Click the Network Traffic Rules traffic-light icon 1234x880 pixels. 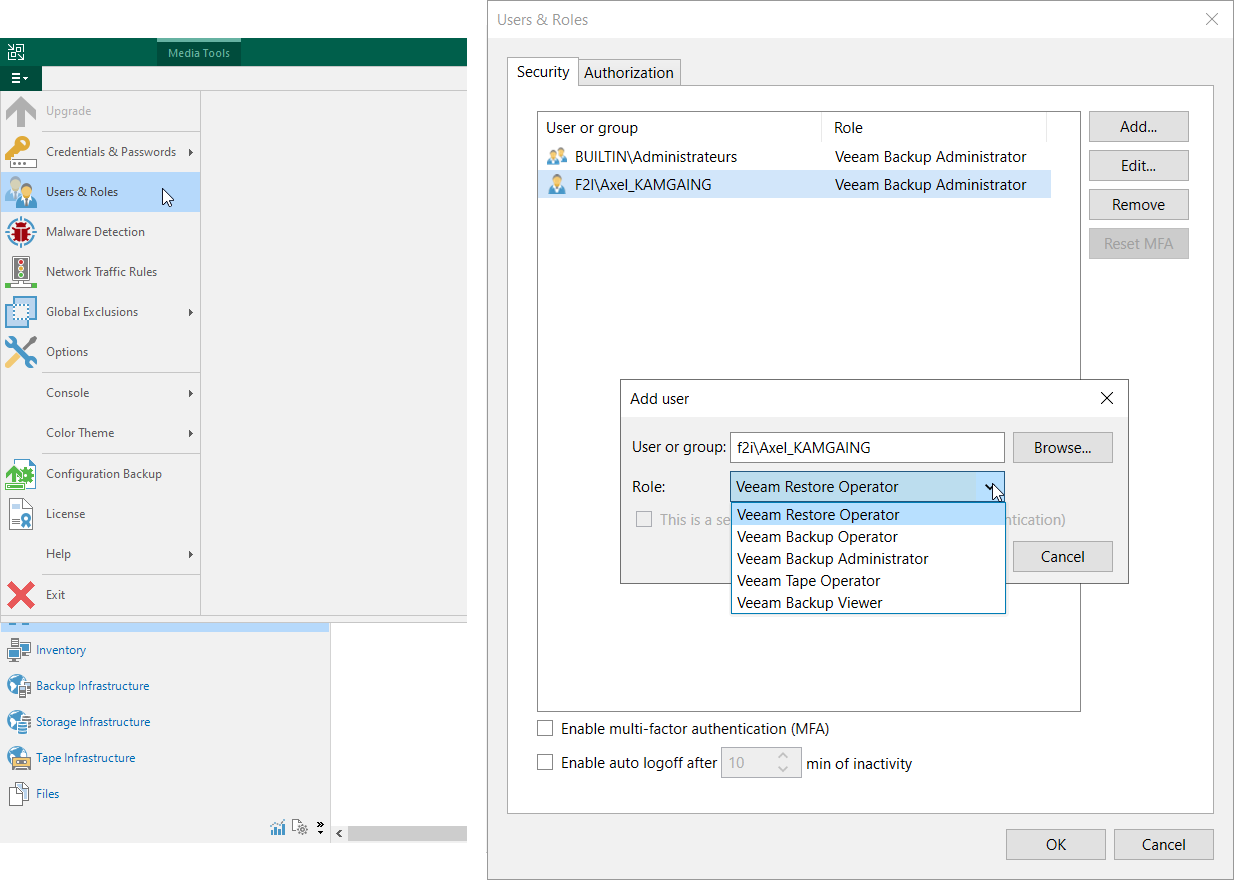[x=21, y=272]
